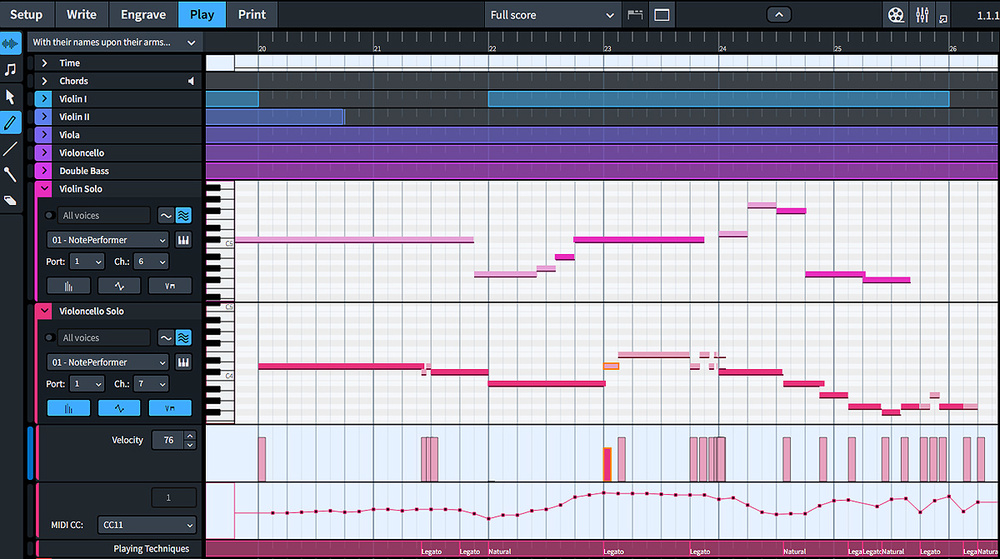Switch to the Engrave mode tab

click(x=143, y=14)
